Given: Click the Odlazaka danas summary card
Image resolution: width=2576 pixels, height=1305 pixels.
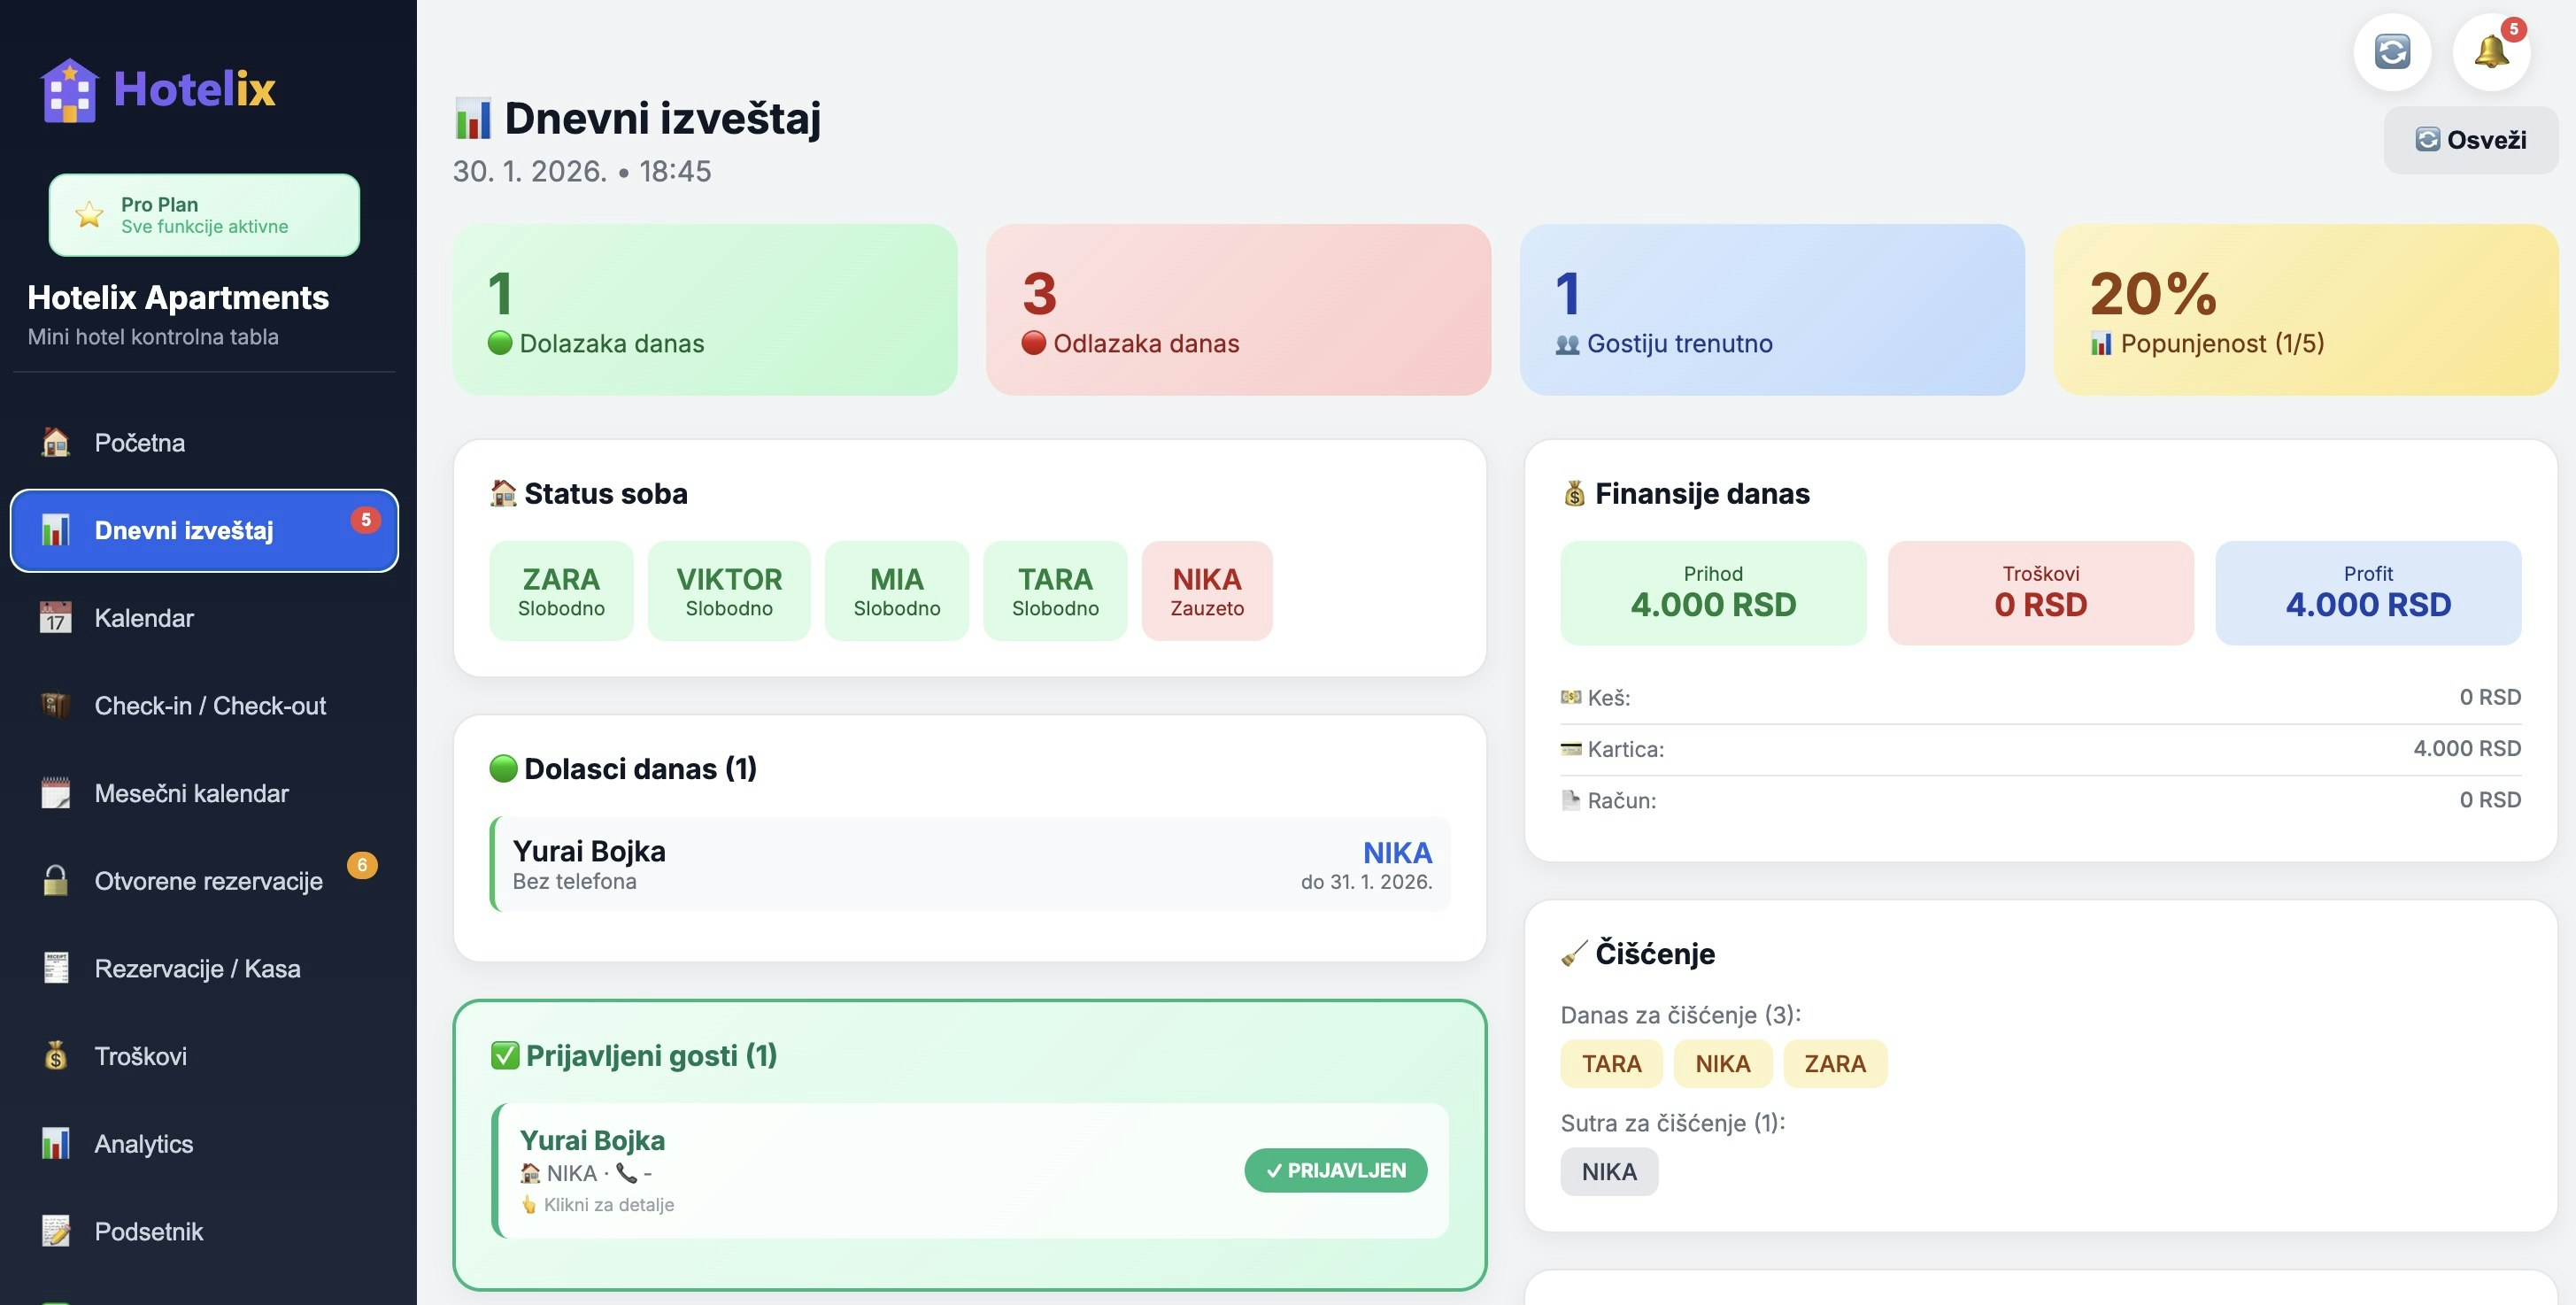Looking at the screenshot, I should (1237, 310).
